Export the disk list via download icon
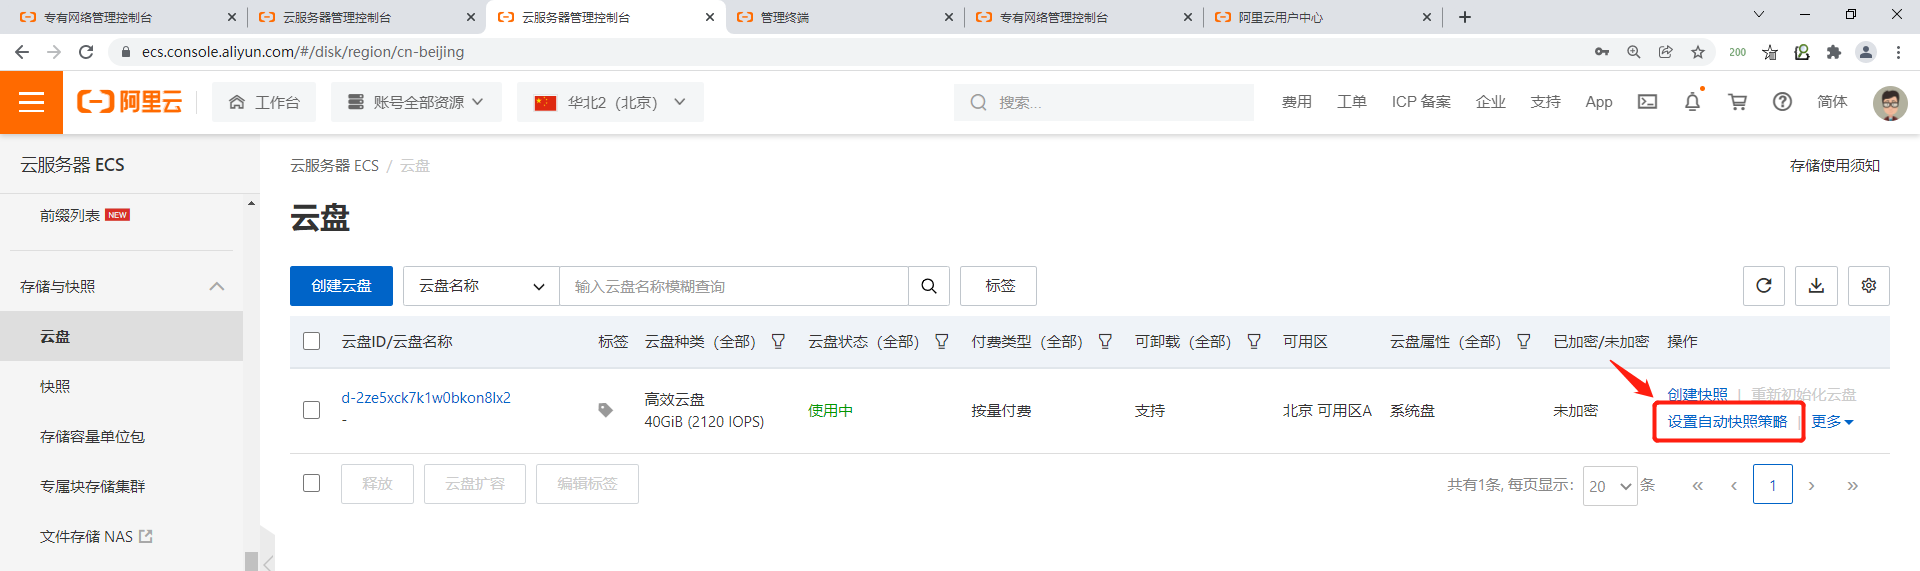Screen dimensions: 1920x571 [1816, 286]
